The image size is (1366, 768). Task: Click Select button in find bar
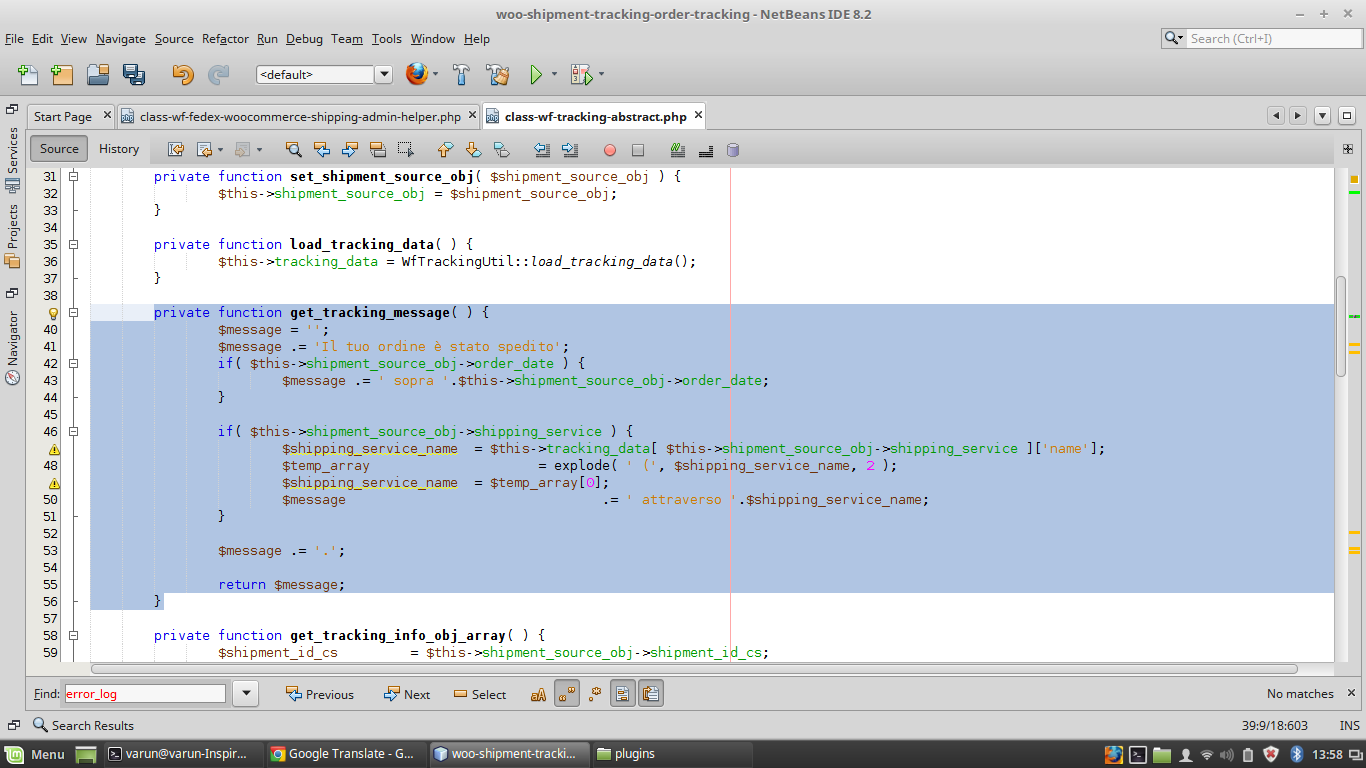click(x=480, y=694)
